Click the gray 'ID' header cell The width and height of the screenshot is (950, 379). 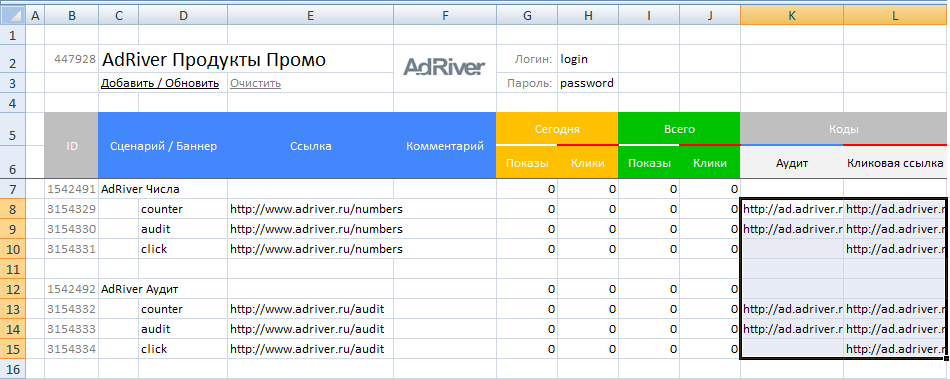tap(71, 145)
